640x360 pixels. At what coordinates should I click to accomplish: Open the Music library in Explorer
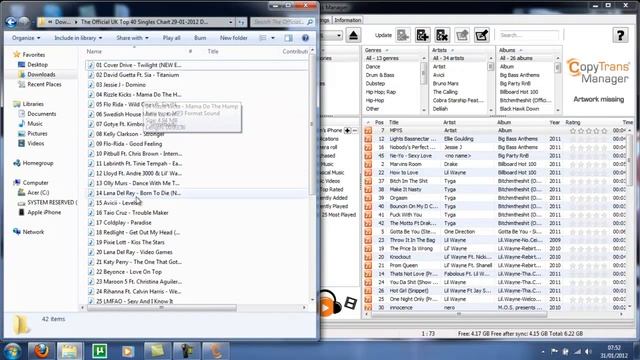tap(35, 124)
